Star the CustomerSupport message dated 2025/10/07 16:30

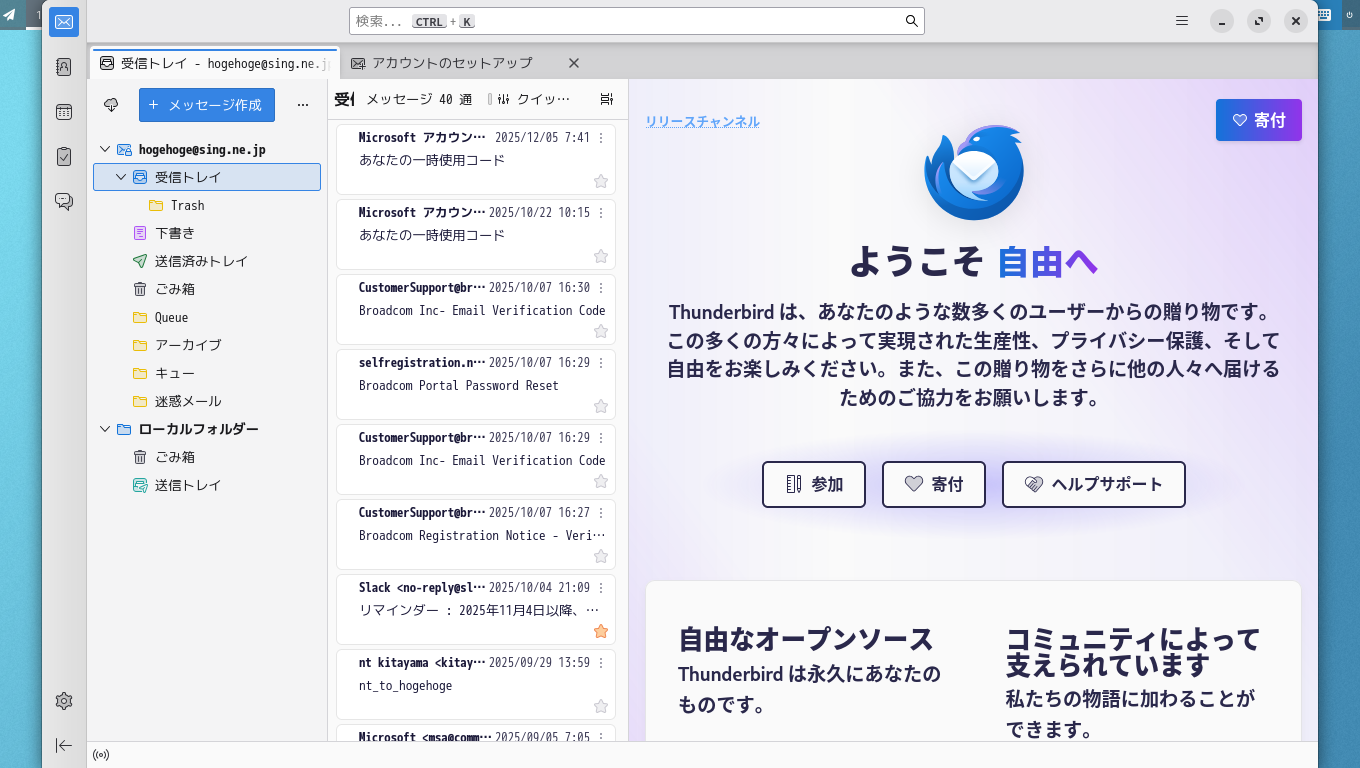(601, 331)
